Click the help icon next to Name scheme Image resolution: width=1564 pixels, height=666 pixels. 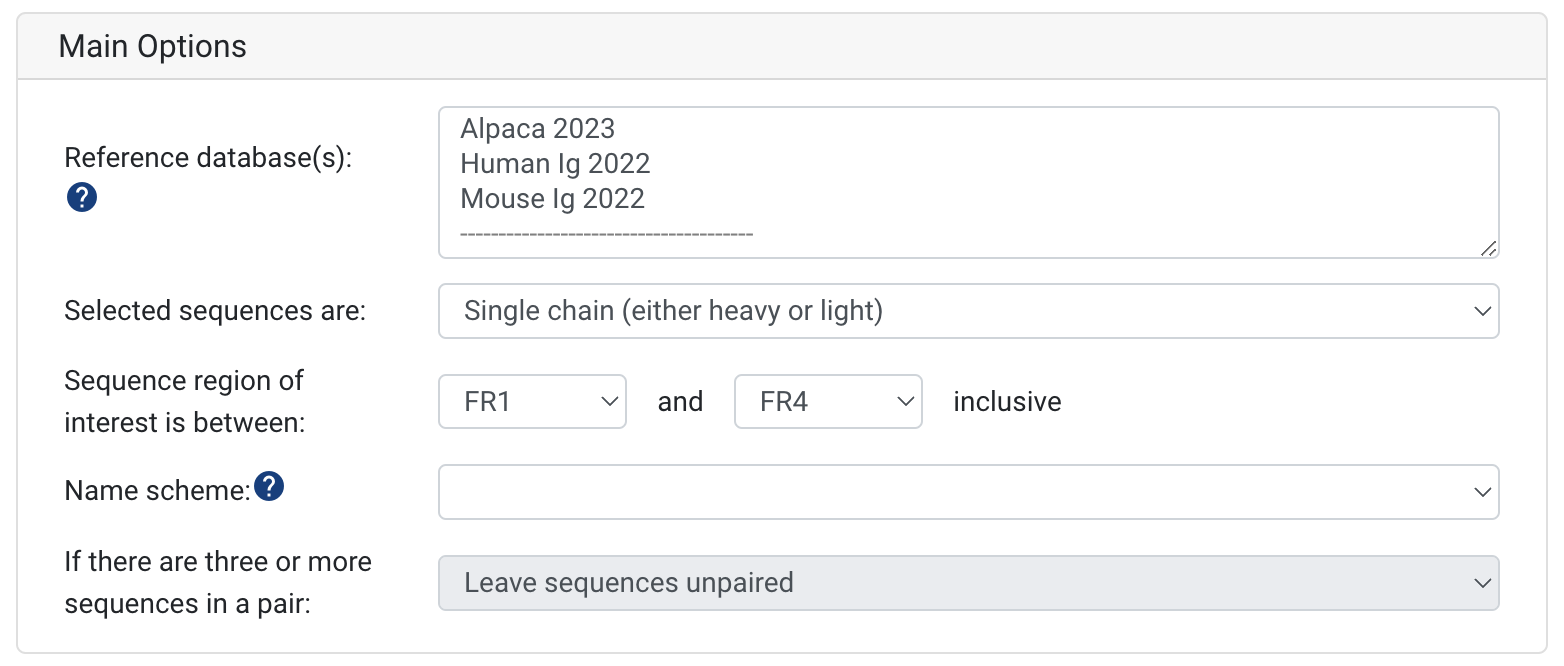click(267, 486)
